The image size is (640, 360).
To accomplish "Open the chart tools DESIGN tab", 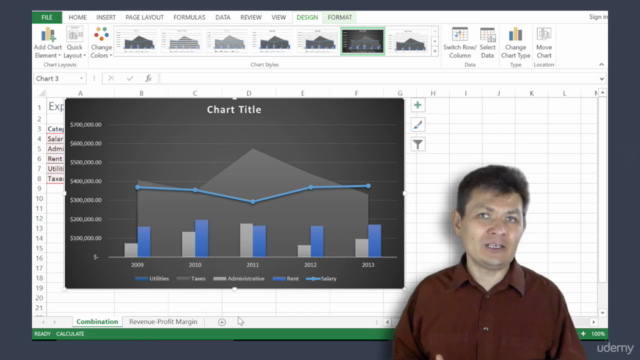I will pyautogui.click(x=307, y=17).
